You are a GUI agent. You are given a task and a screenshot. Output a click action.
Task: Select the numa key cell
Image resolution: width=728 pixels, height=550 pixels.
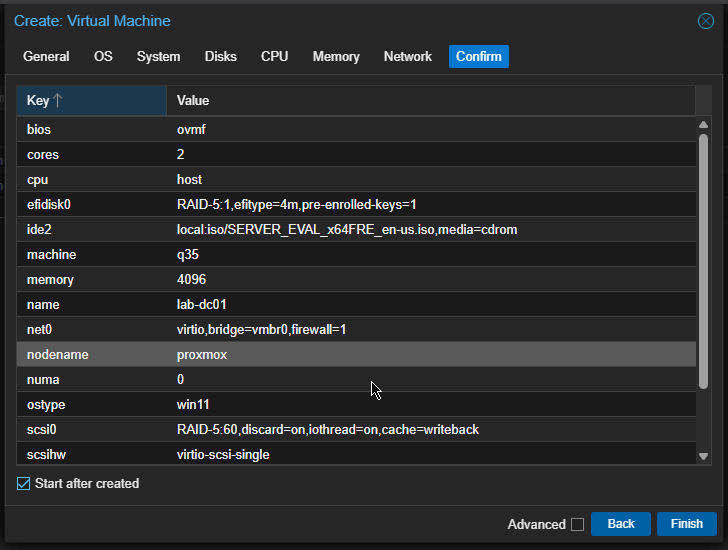coord(91,380)
